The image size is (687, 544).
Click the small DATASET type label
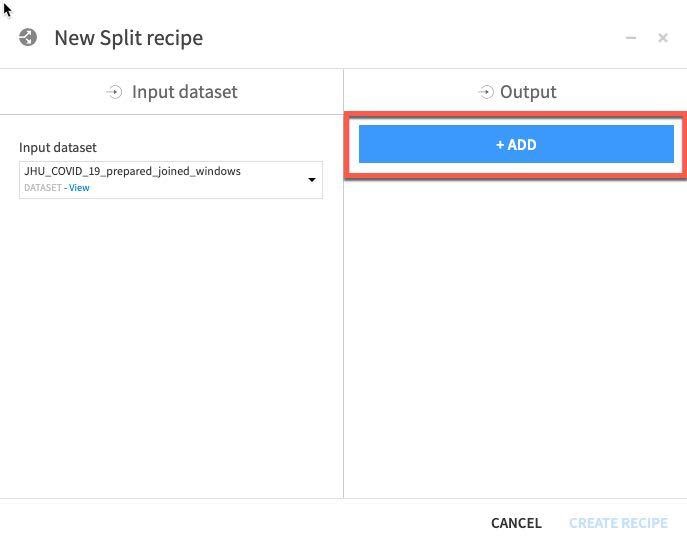click(x=42, y=188)
